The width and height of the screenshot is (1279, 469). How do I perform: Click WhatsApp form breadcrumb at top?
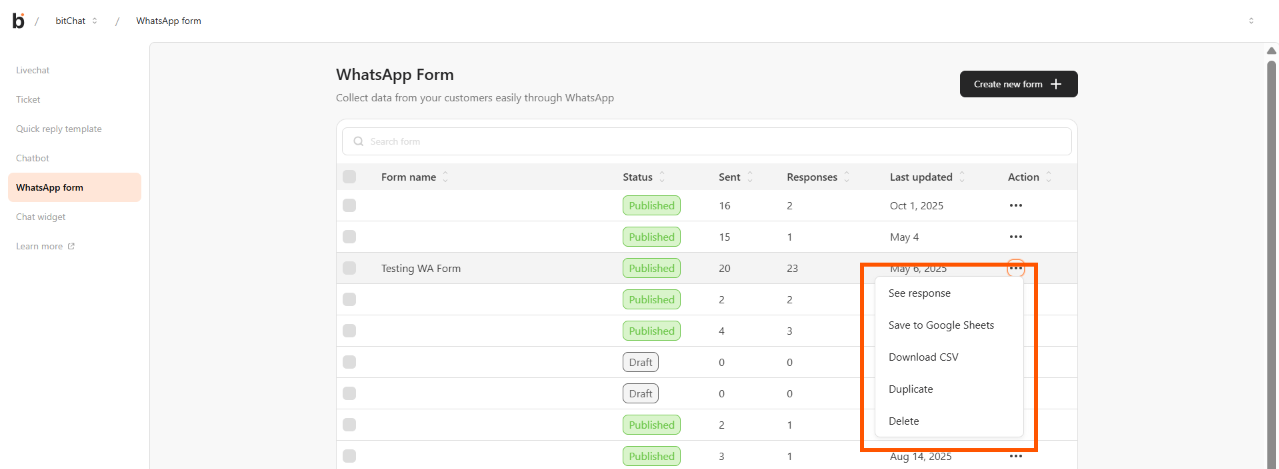168,21
